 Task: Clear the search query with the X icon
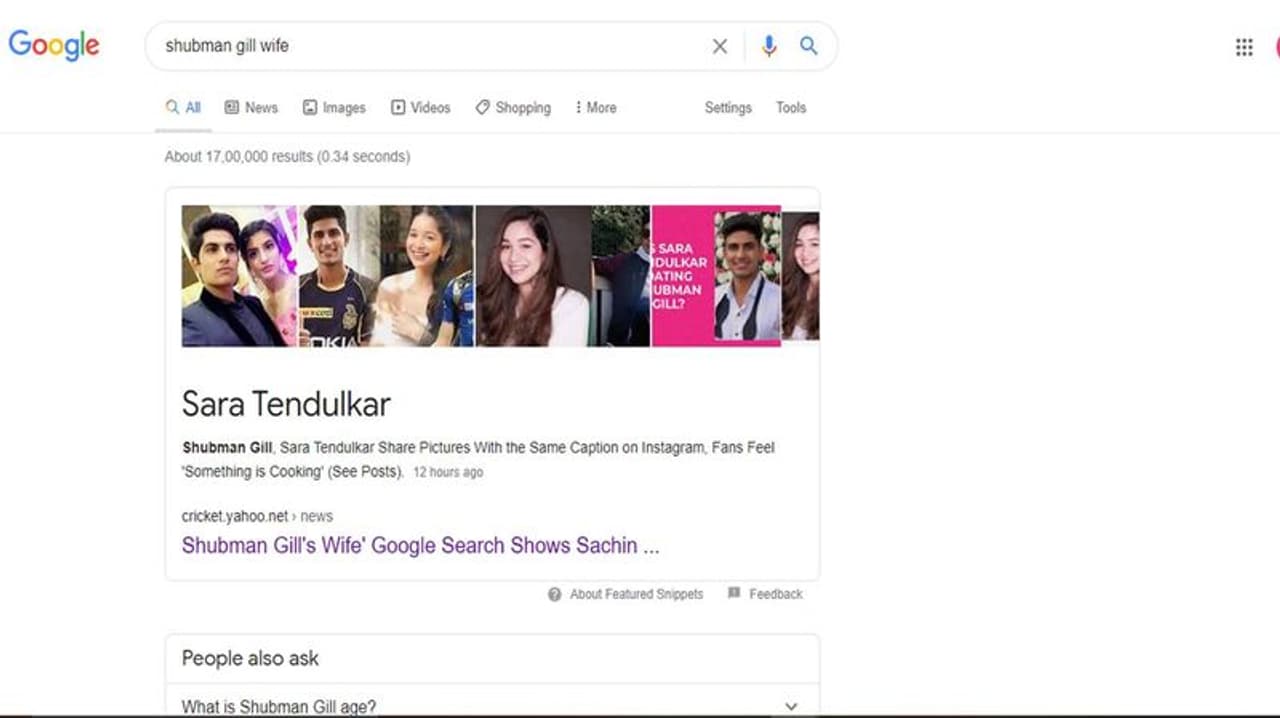[719, 46]
